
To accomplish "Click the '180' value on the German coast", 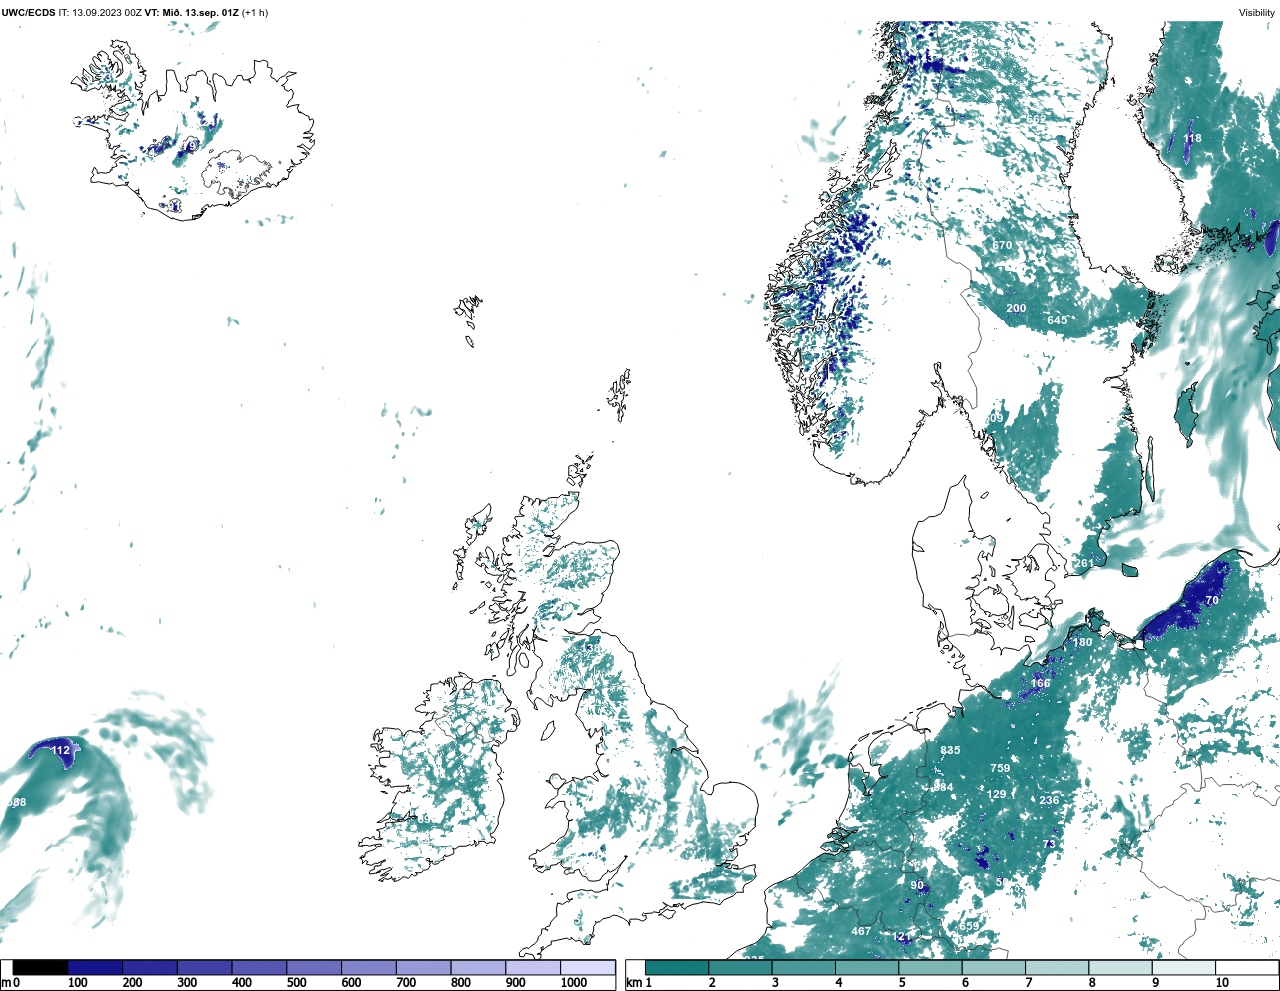I will pyautogui.click(x=1083, y=642).
